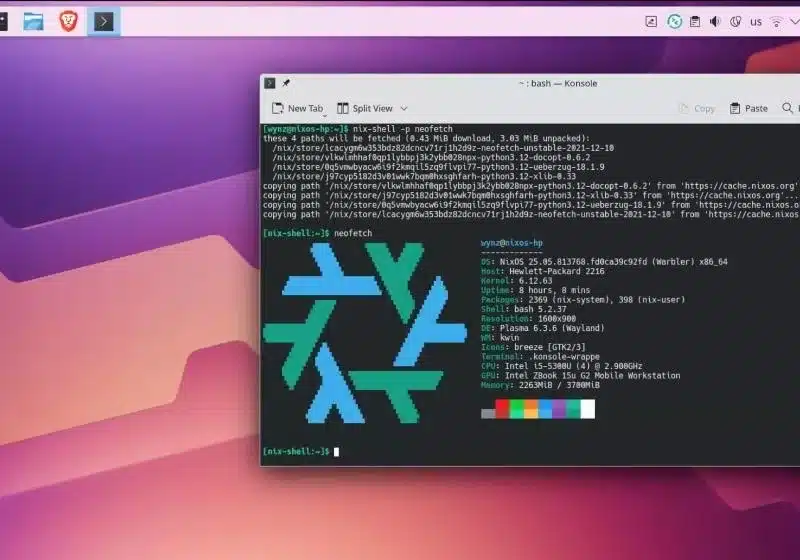Click the Copy toolbar button

click(x=696, y=108)
